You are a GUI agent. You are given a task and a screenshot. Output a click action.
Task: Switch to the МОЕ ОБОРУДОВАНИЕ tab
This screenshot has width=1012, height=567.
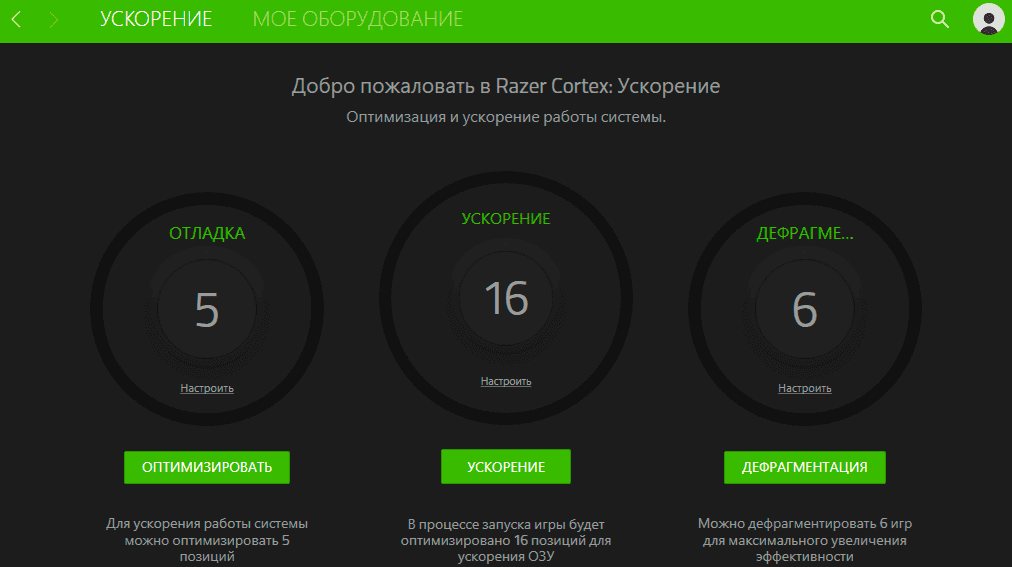[x=358, y=19]
